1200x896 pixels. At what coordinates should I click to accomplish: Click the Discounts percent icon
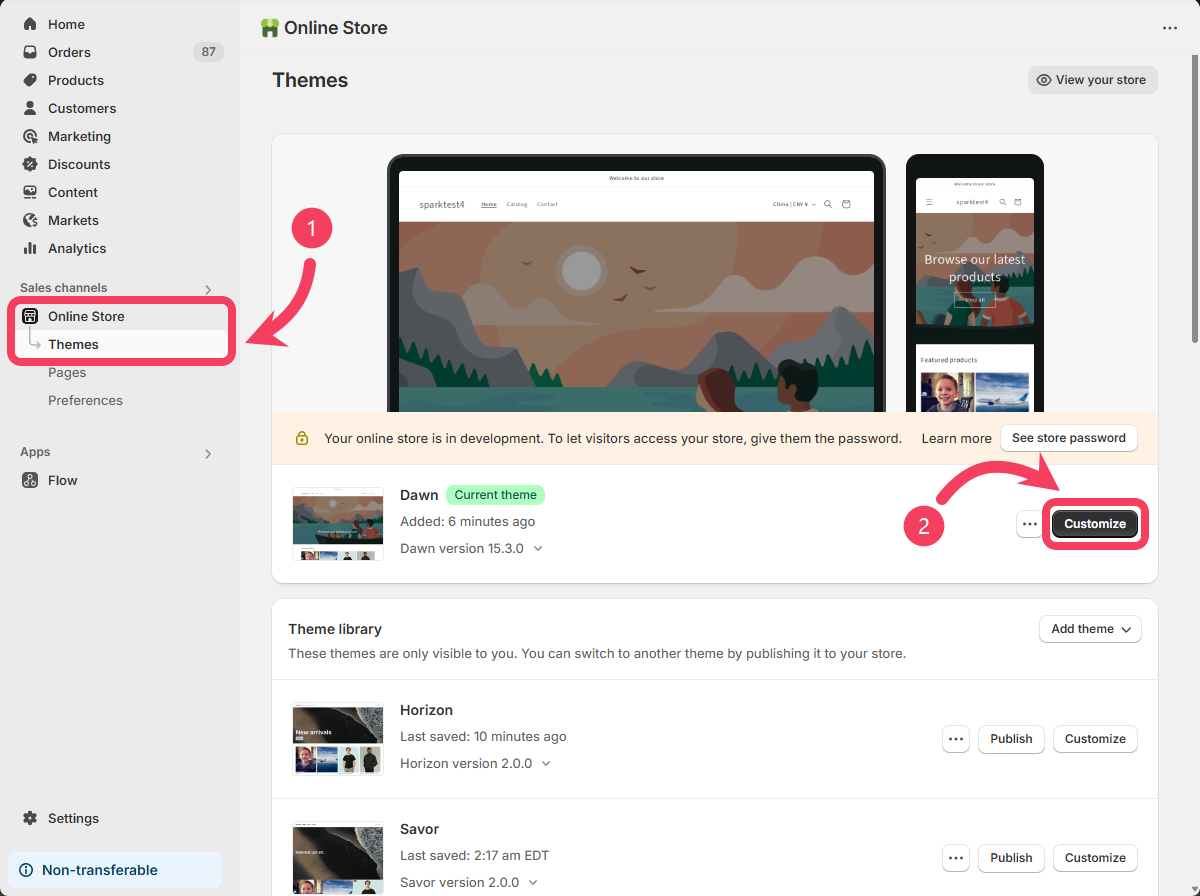pos(30,164)
